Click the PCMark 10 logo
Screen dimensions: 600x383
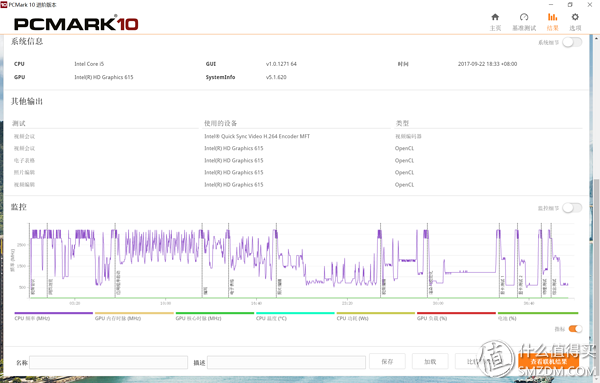coord(76,24)
